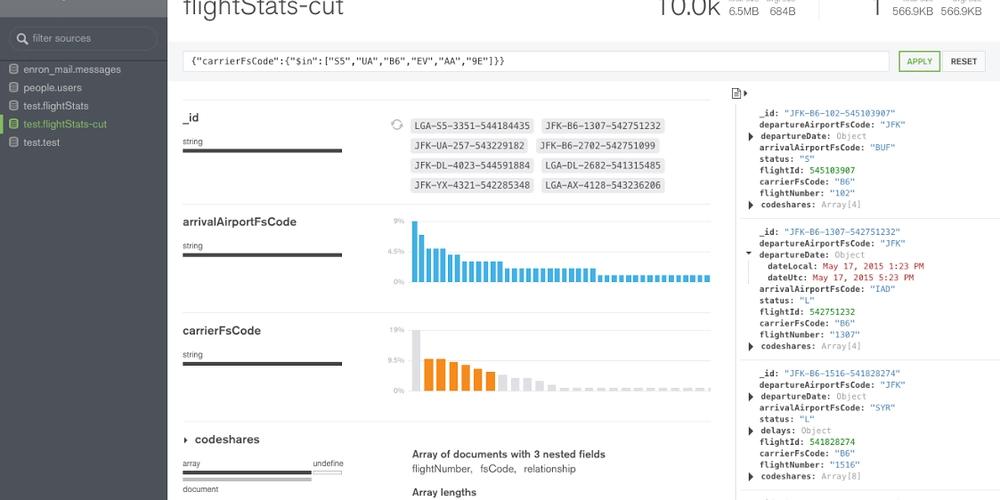The image size is (1000, 500).
Task: Click the undefined type bar under codeshares
Action: click(x=328, y=473)
